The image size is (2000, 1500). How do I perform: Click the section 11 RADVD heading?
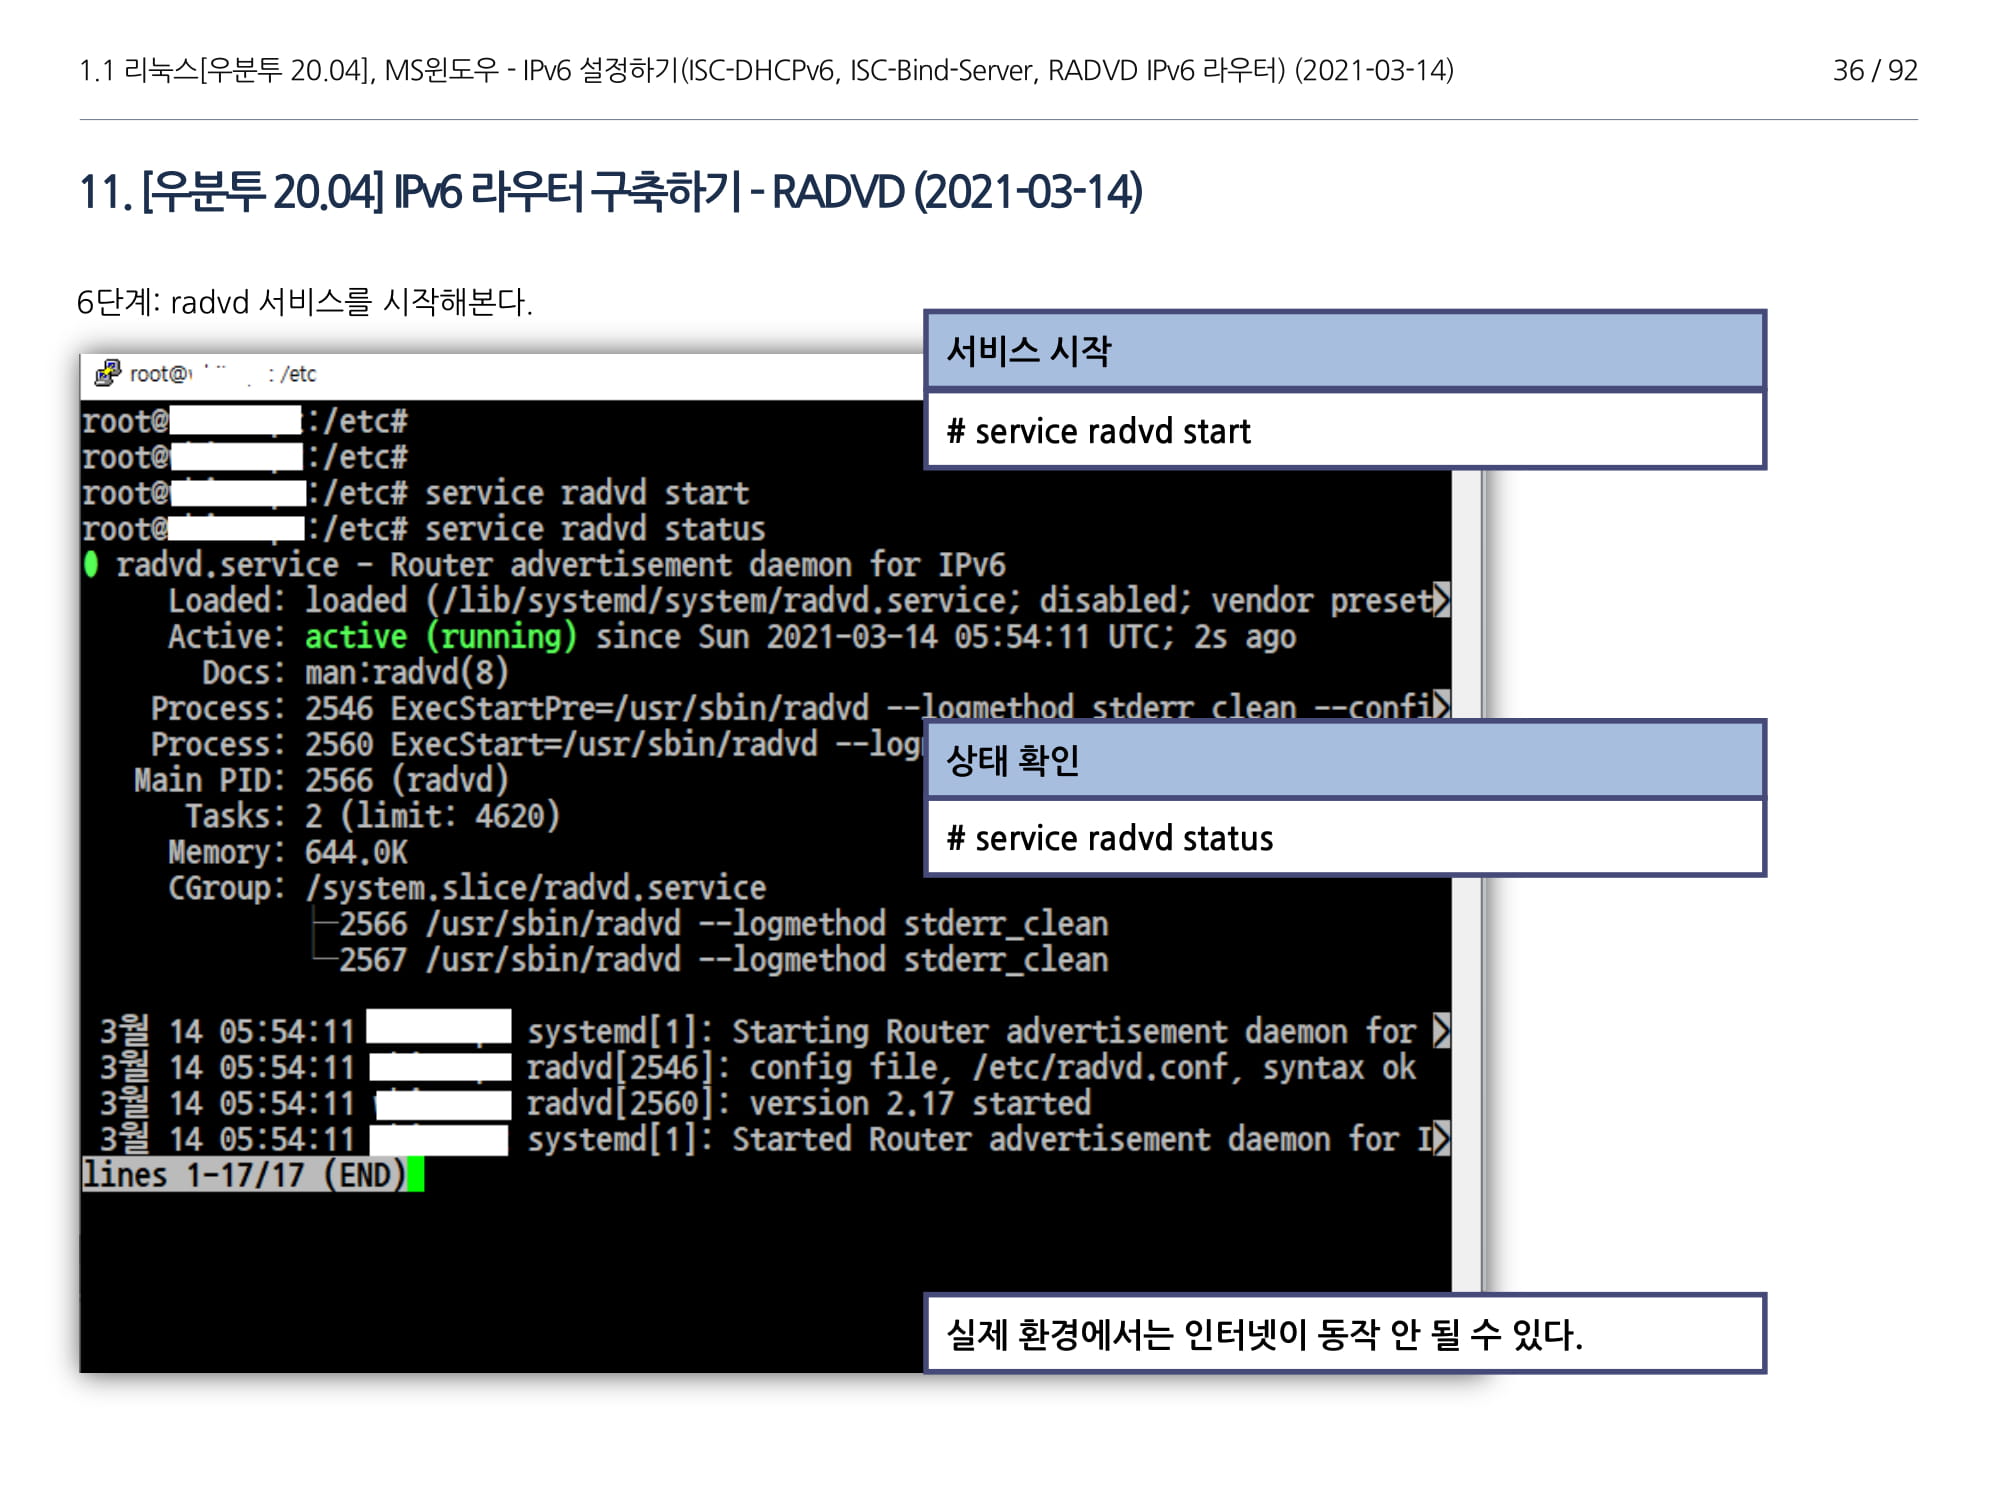coord(610,192)
